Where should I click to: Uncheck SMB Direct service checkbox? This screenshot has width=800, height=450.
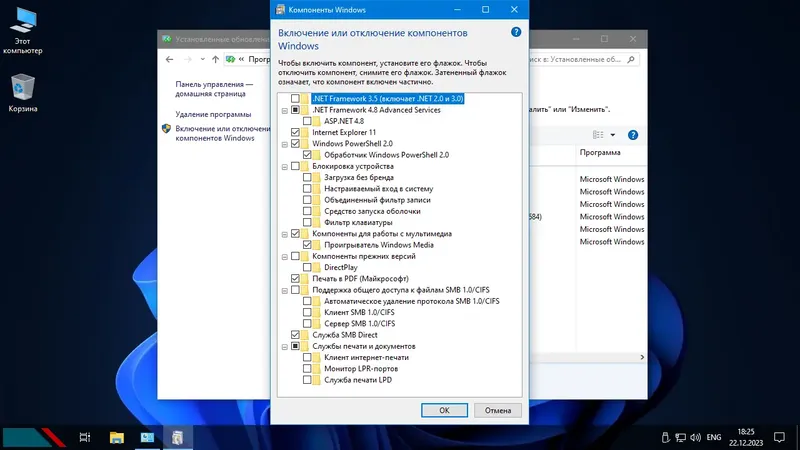point(295,335)
